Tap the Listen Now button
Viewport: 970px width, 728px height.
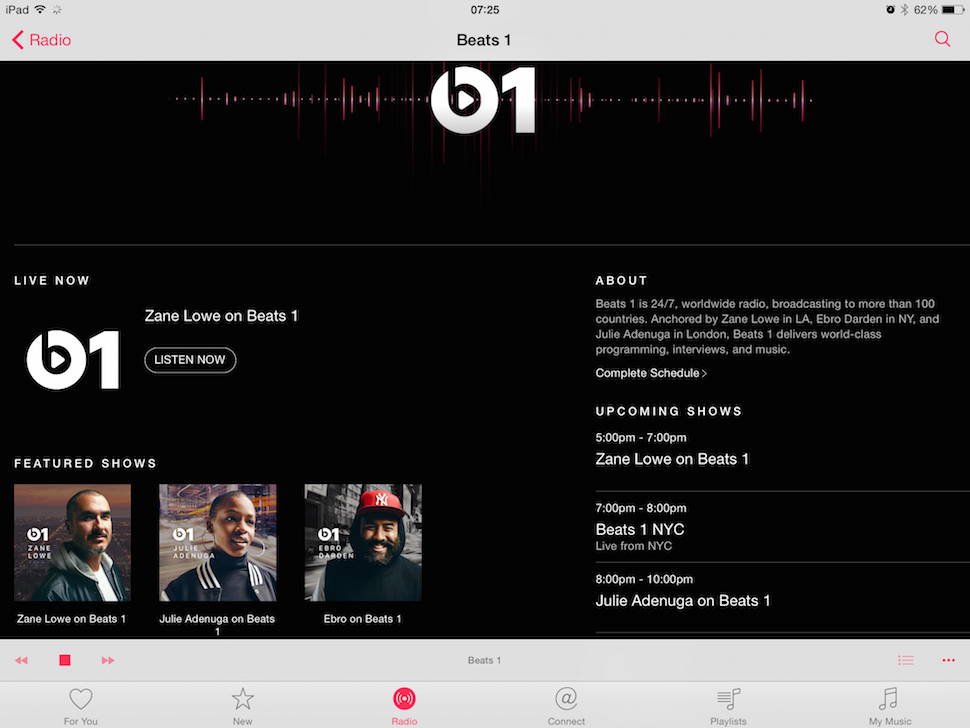coord(190,360)
